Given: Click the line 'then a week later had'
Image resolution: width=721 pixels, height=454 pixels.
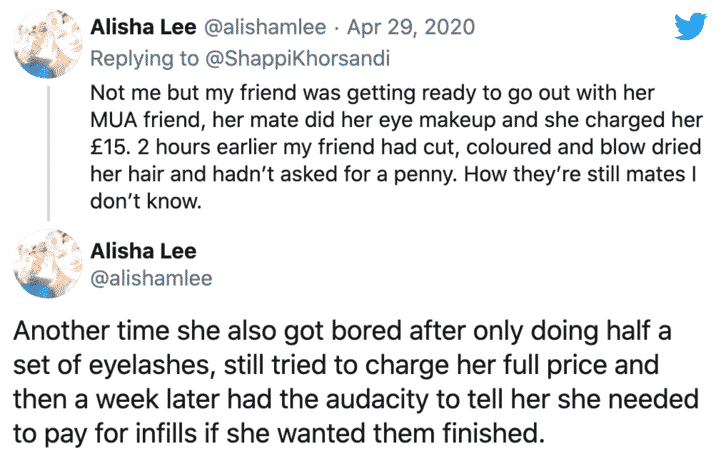Looking at the screenshot, I should (x=356, y=399).
